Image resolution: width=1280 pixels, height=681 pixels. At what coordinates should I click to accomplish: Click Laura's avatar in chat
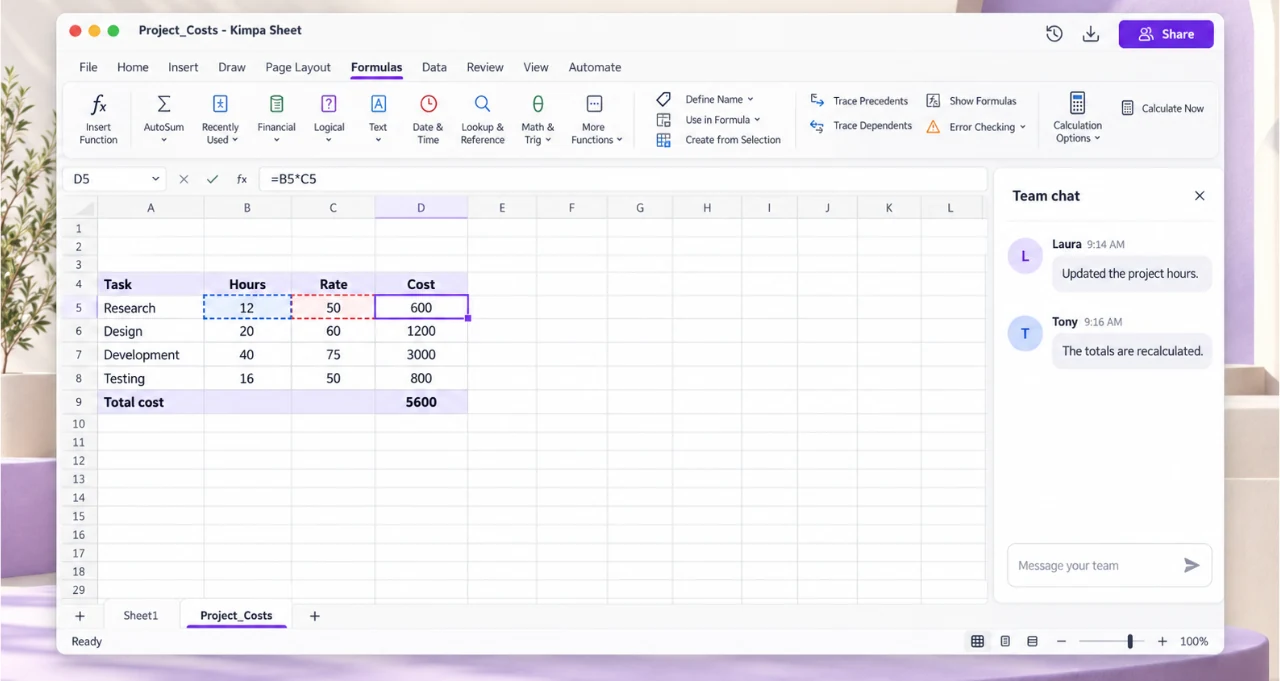click(1025, 256)
